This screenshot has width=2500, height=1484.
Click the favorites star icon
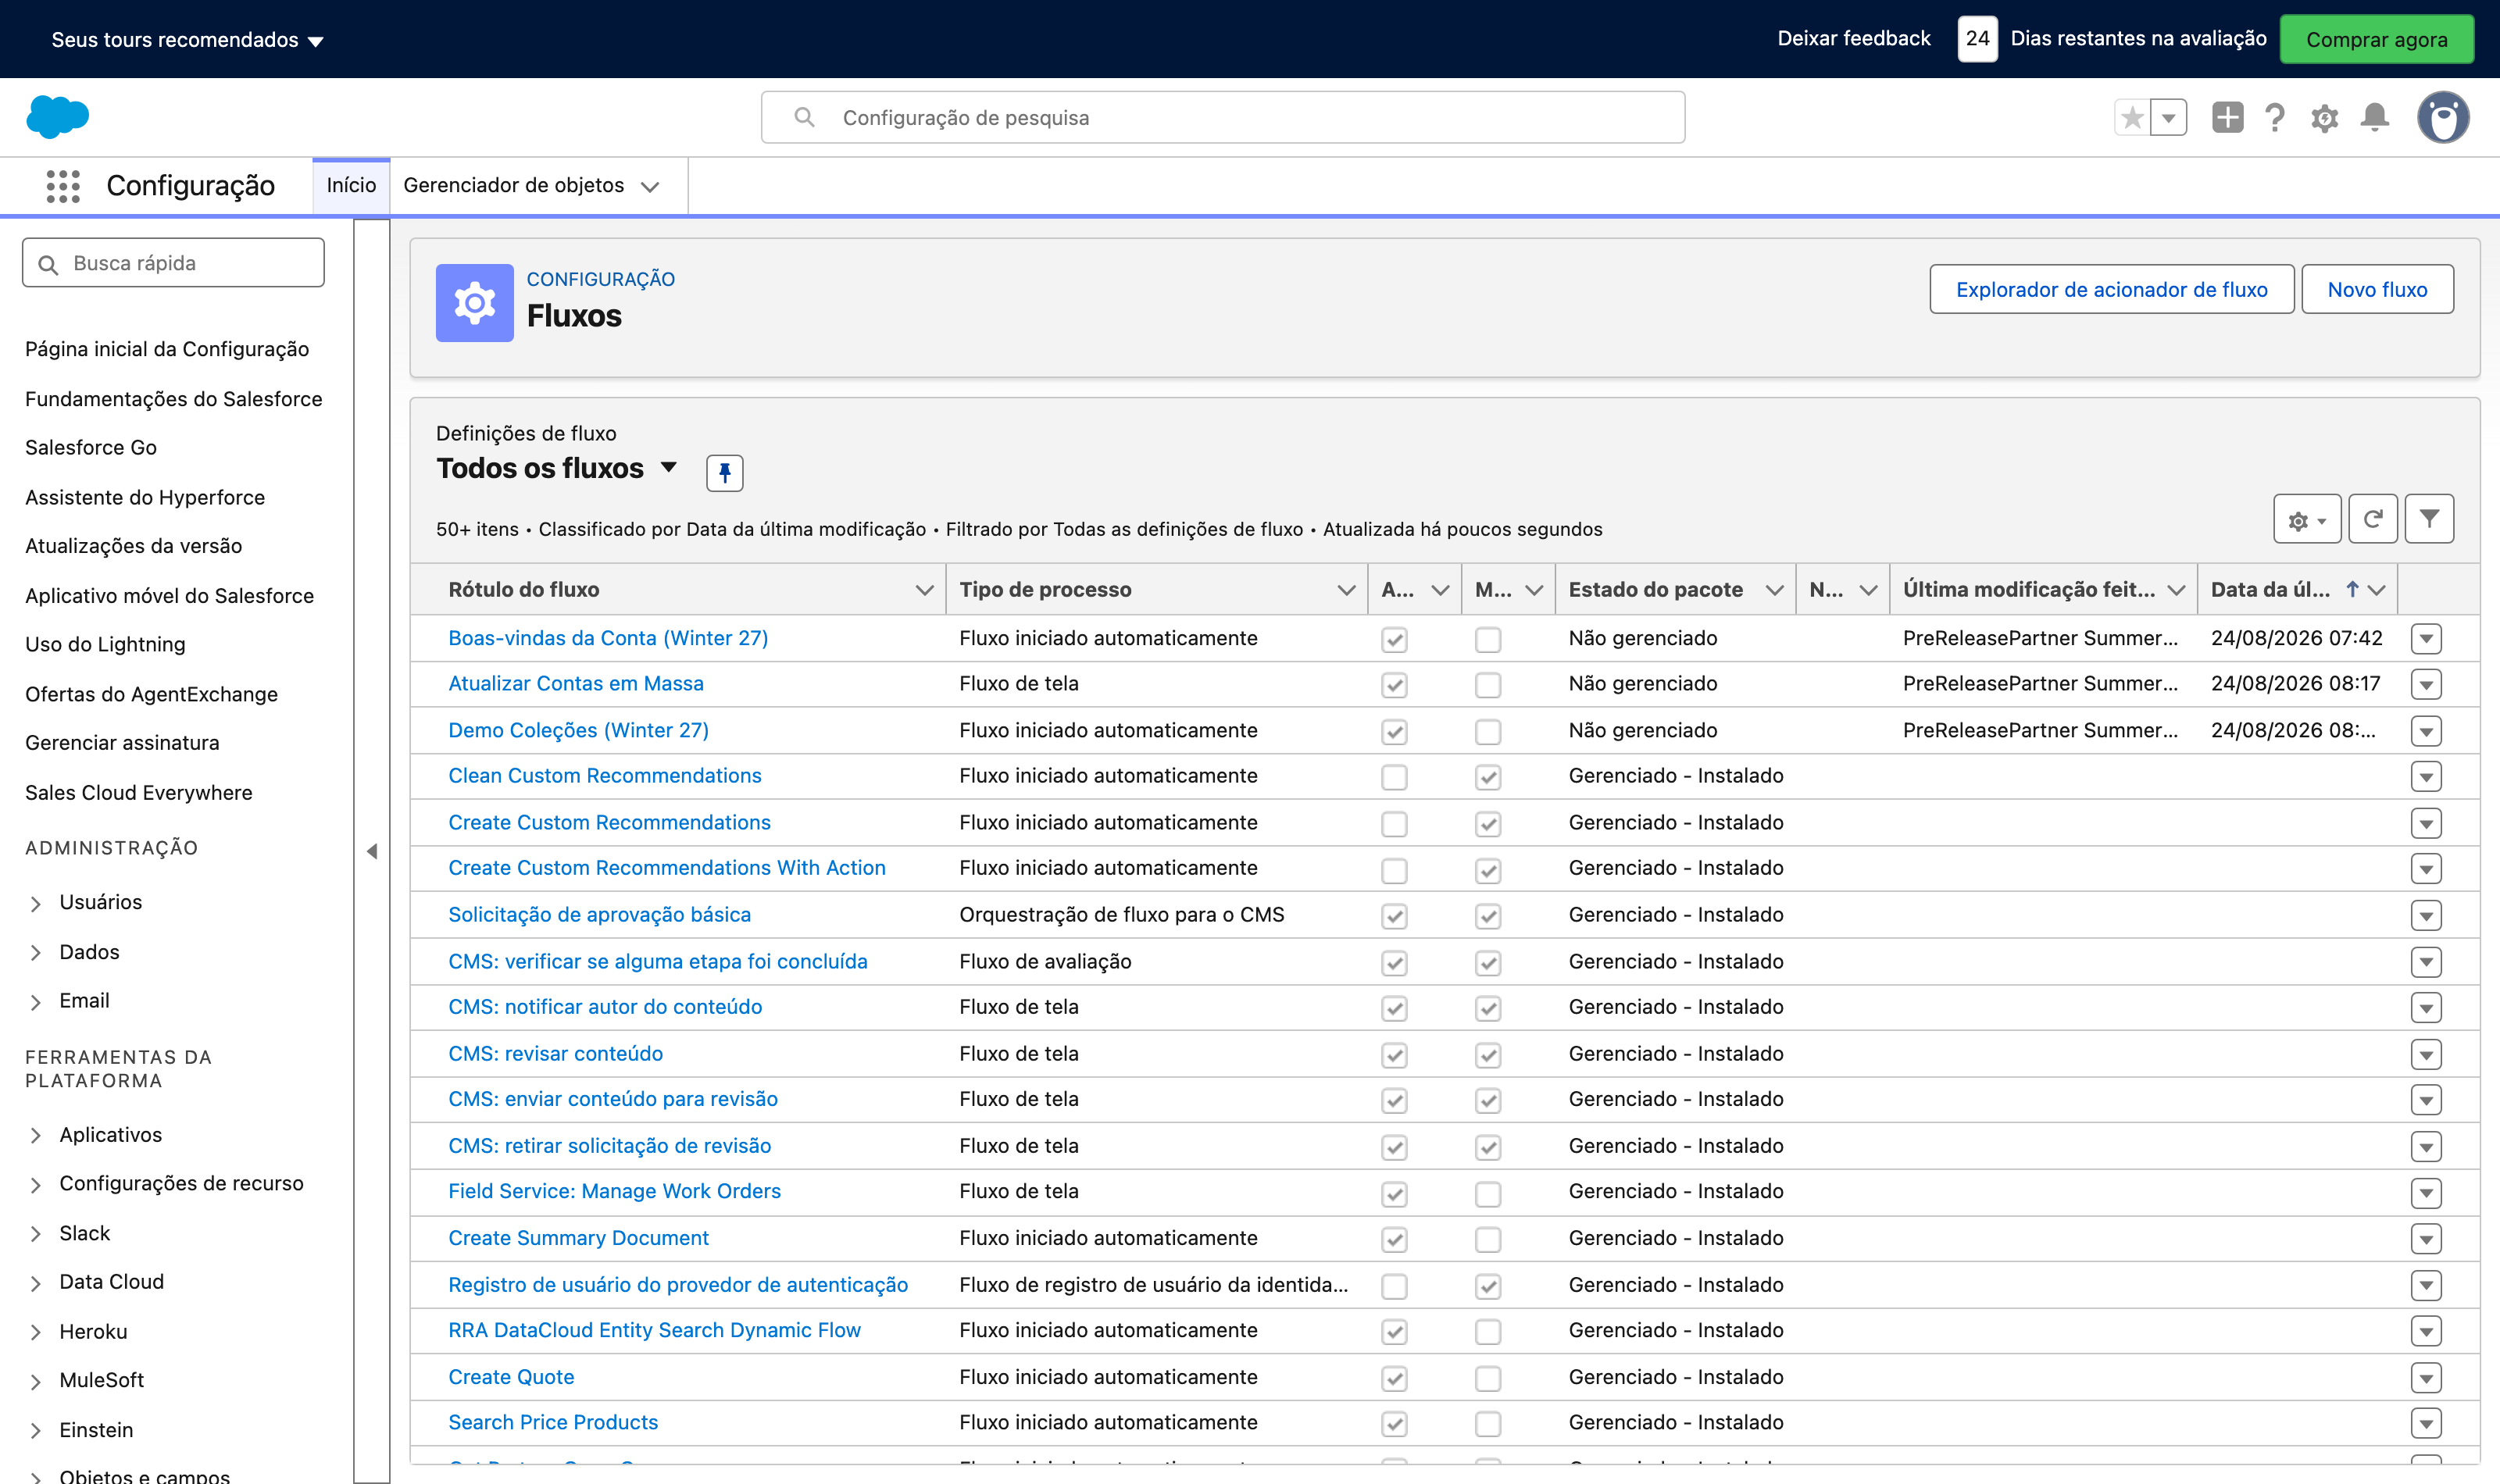pos(2132,117)
